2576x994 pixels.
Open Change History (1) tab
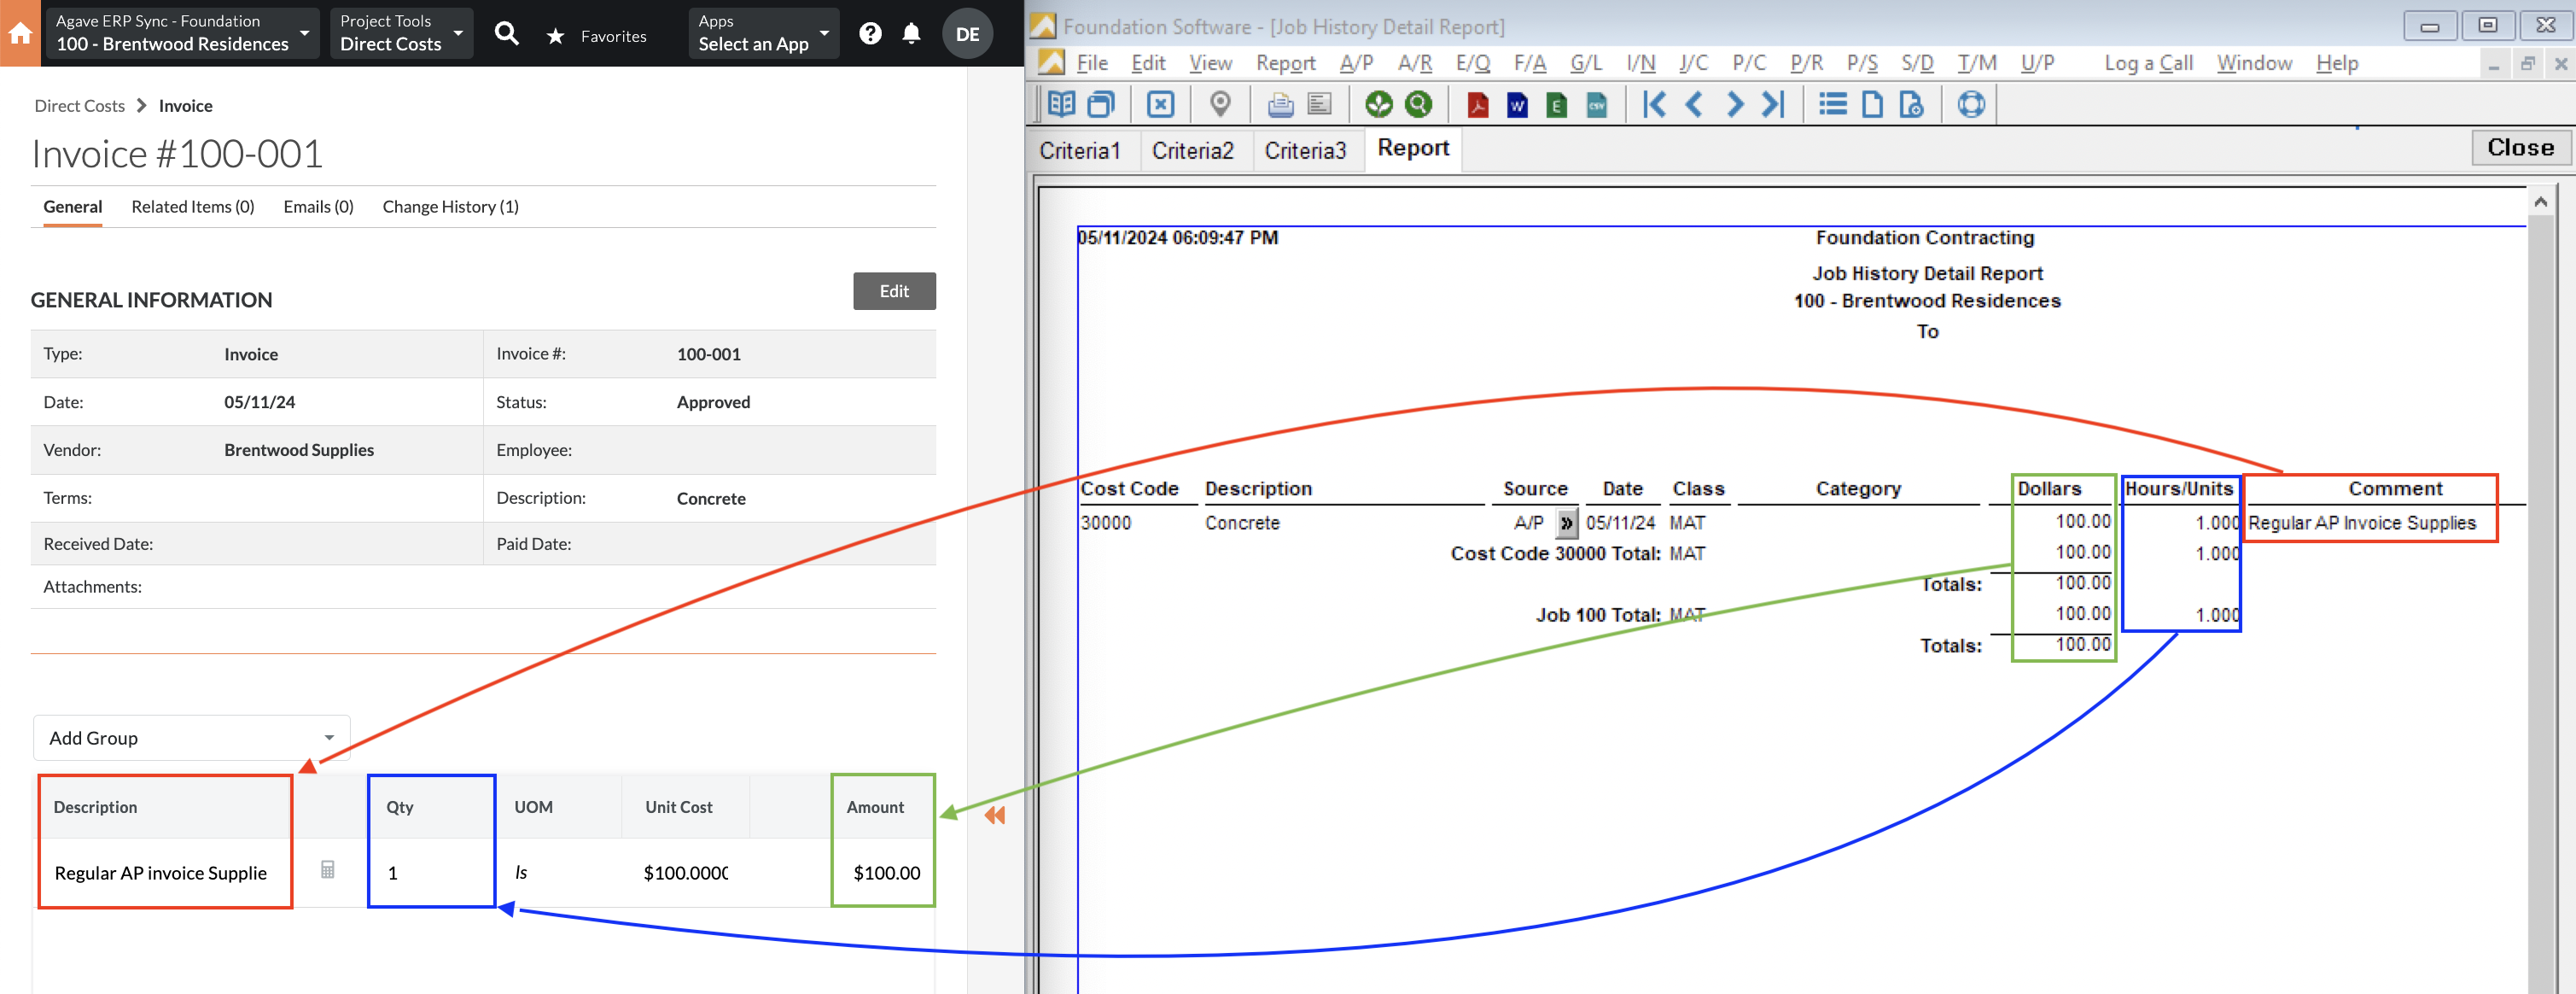pos(450,207)
